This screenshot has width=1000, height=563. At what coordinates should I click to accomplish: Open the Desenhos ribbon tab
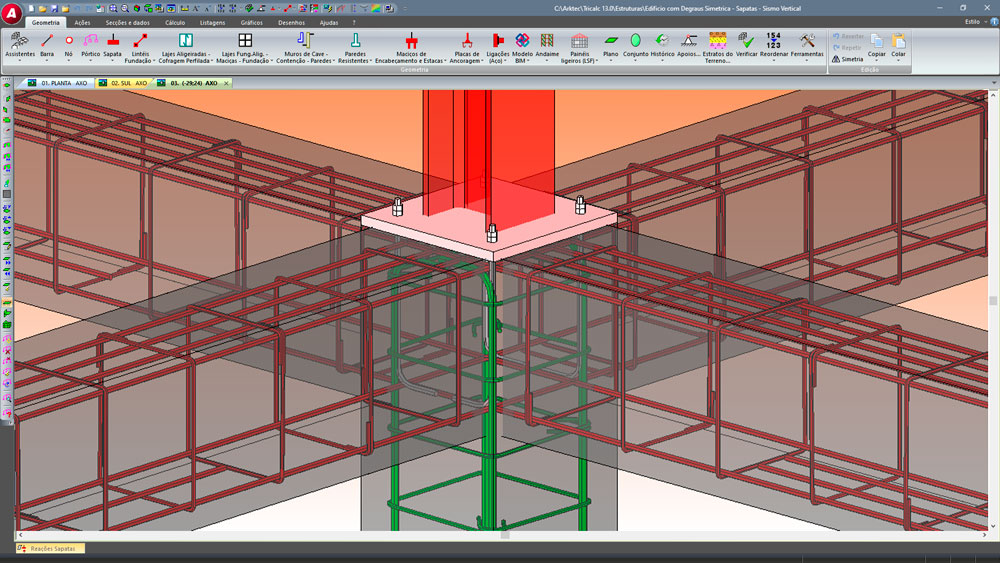click(291, 22)
